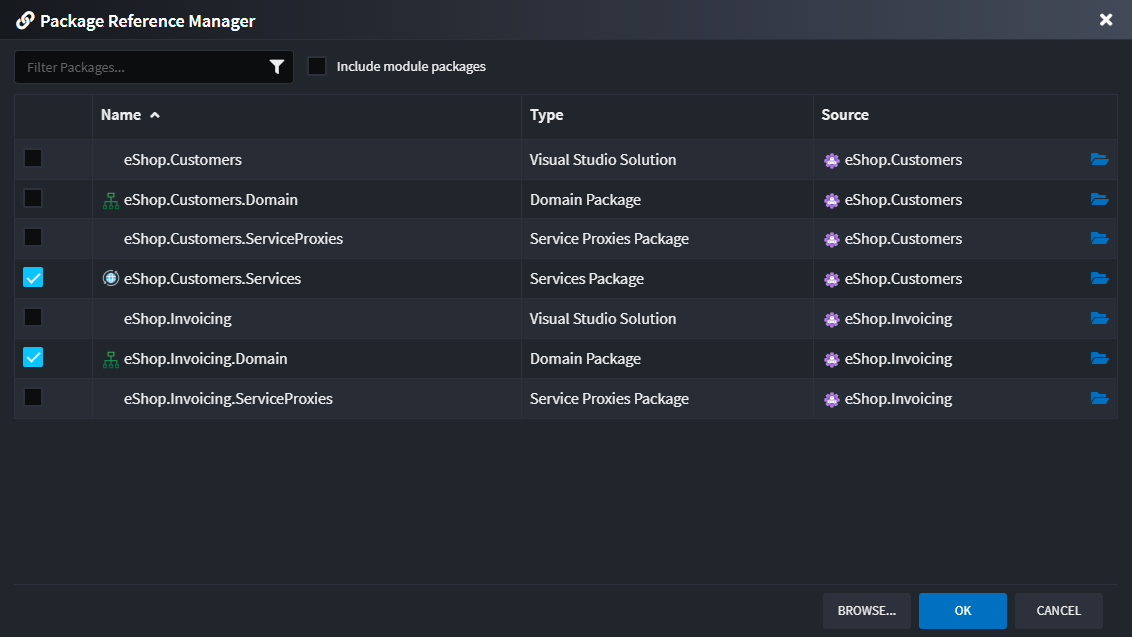The image size is (1132, 637).
Task: Select the eShop.Customers.Domain name text
Action: pos(211,199)
